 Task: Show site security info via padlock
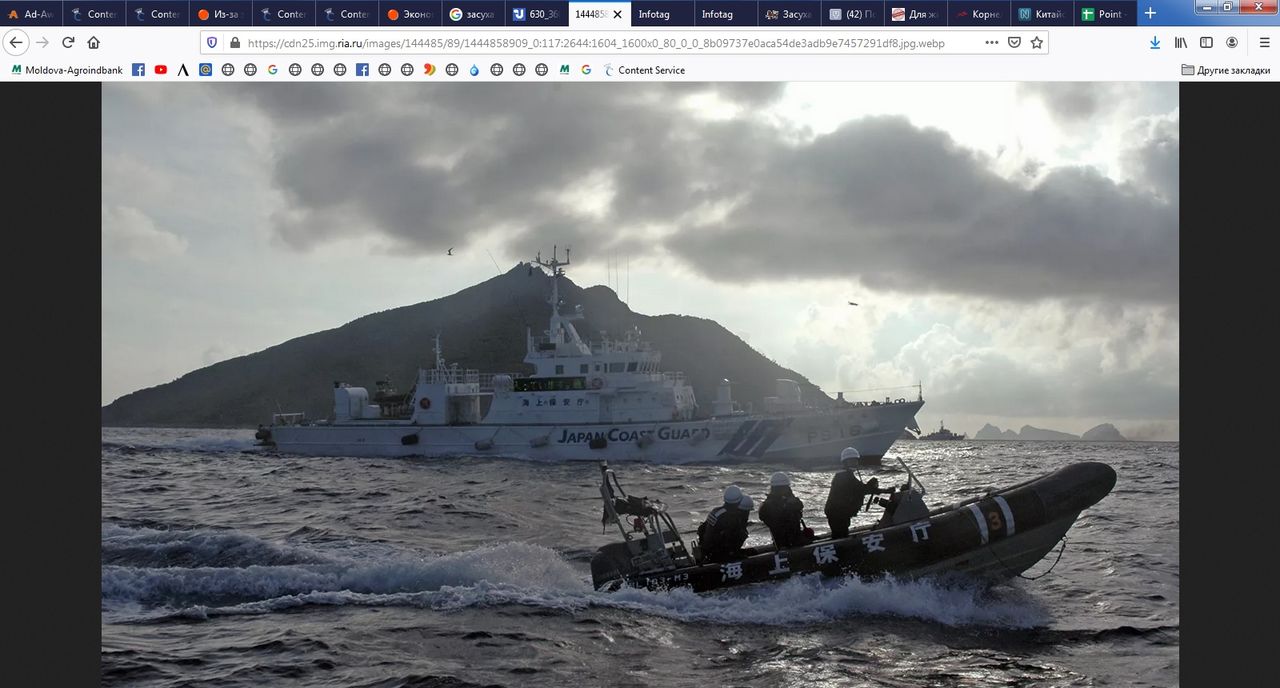[235, 43]
